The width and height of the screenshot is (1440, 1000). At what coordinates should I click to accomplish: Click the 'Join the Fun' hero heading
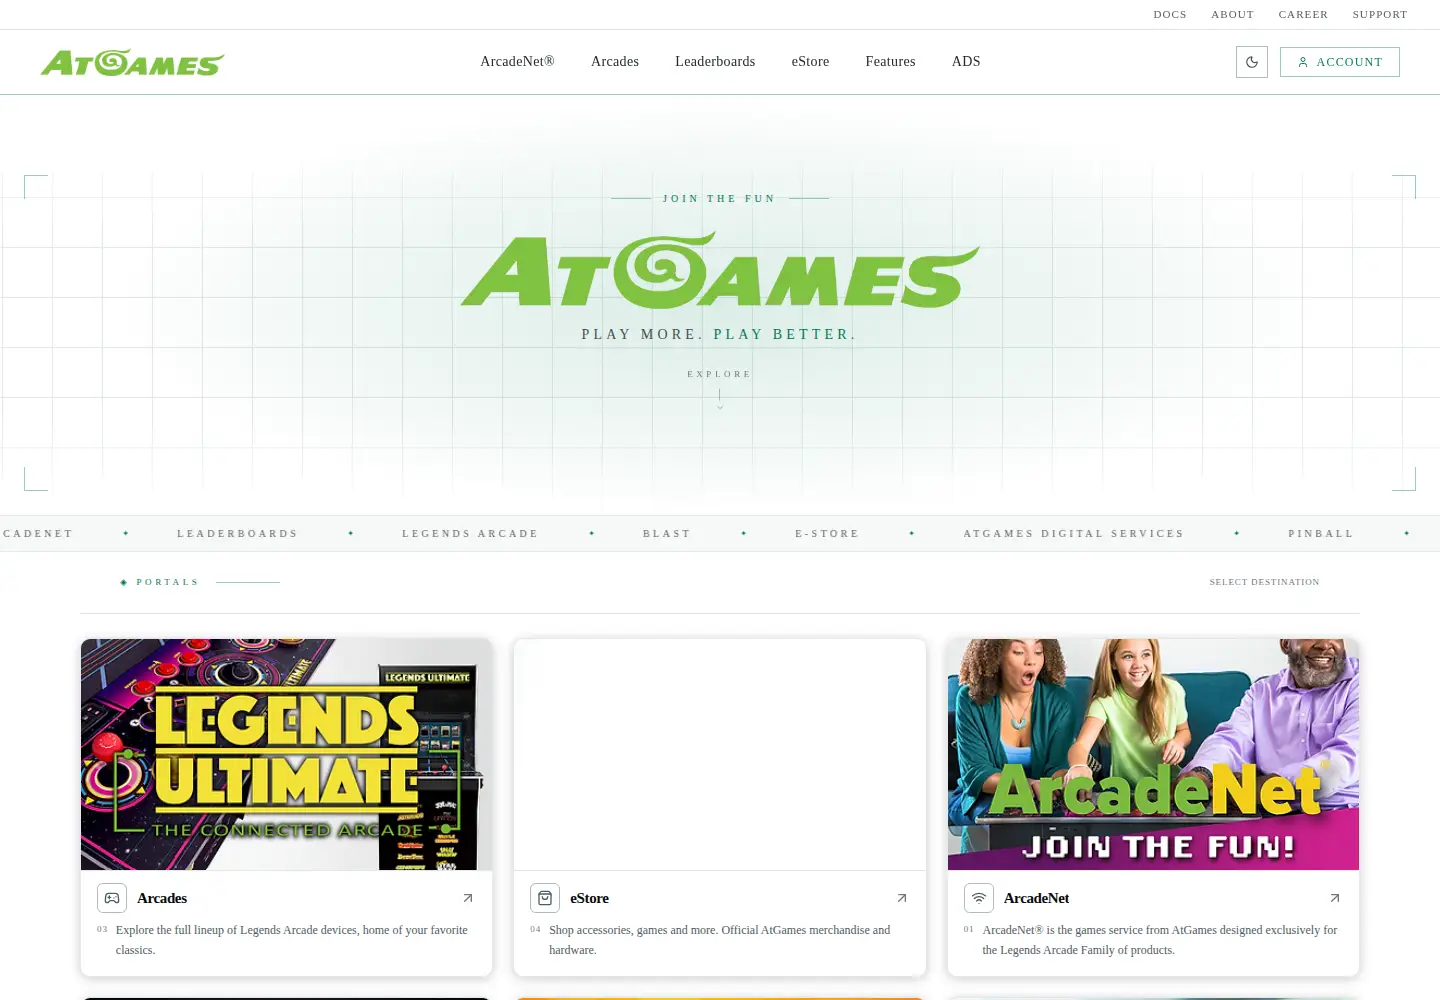(x=719, y=199)
